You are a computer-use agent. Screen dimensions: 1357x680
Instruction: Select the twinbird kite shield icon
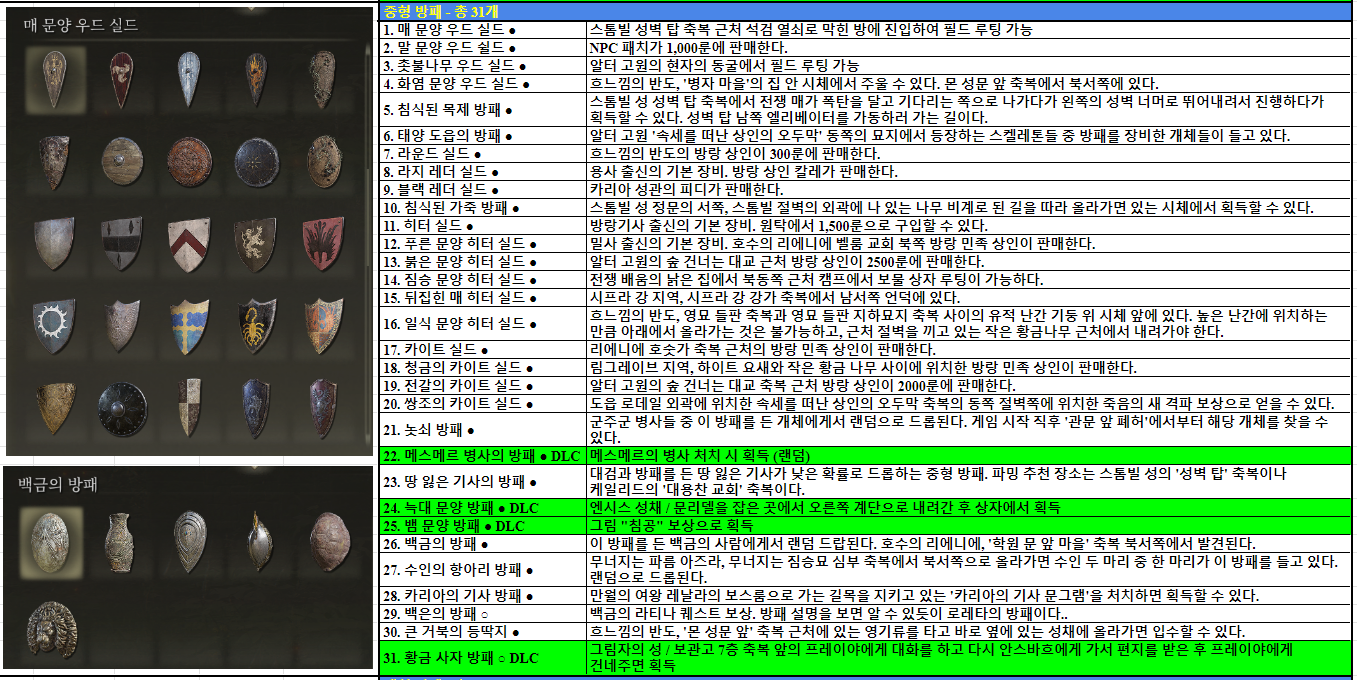(x=324, y=325)
